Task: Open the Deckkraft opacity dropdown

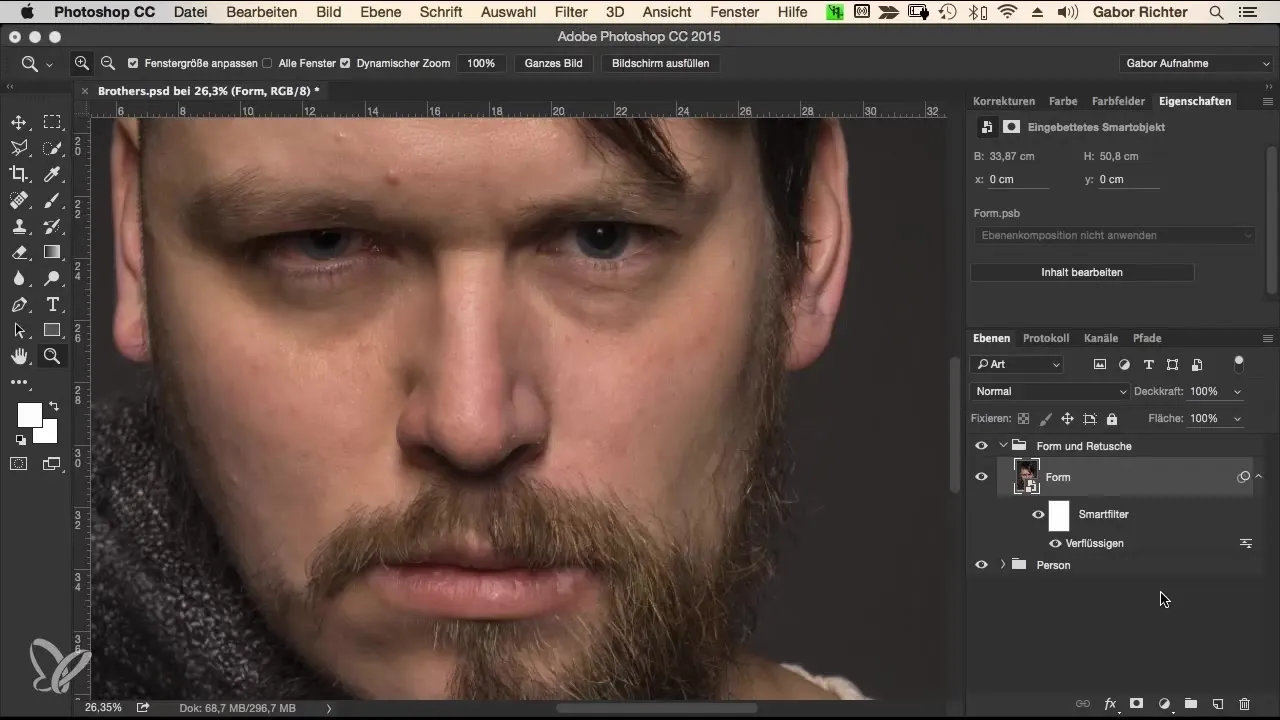Action: [1238, 391]
